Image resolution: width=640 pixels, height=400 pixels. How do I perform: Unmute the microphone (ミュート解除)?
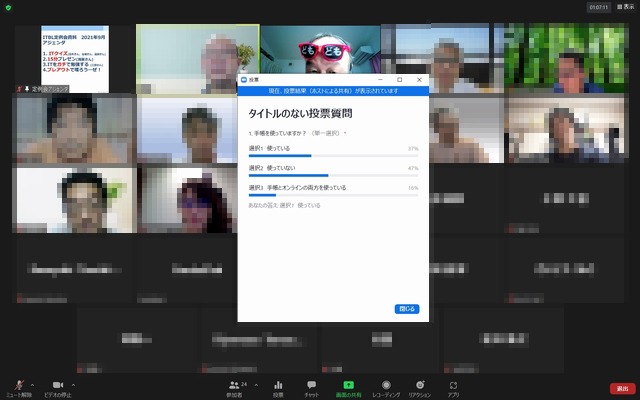click(18, 386)
